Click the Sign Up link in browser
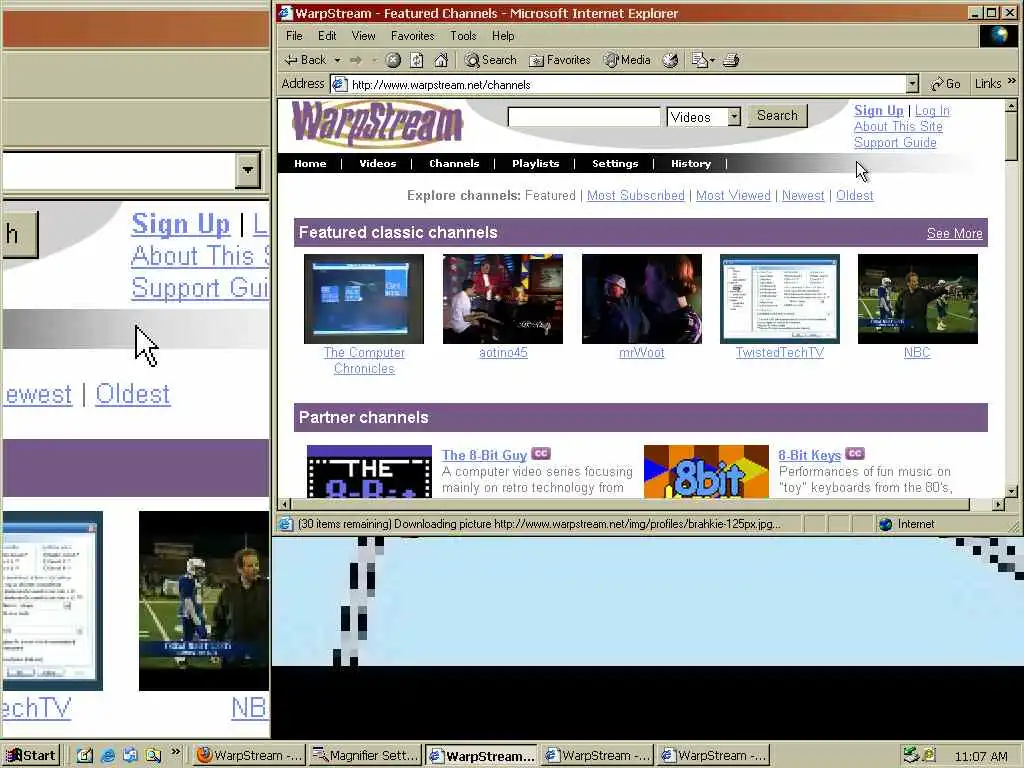Viewport: 1024px width, 768px height. (x=878, y=110)
